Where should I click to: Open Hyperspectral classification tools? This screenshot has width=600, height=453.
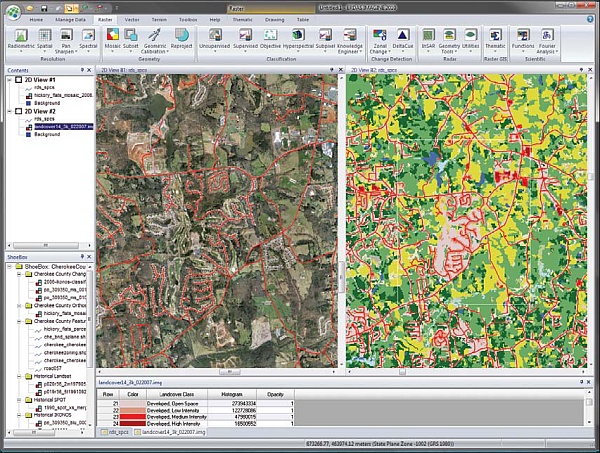point(298,39)
